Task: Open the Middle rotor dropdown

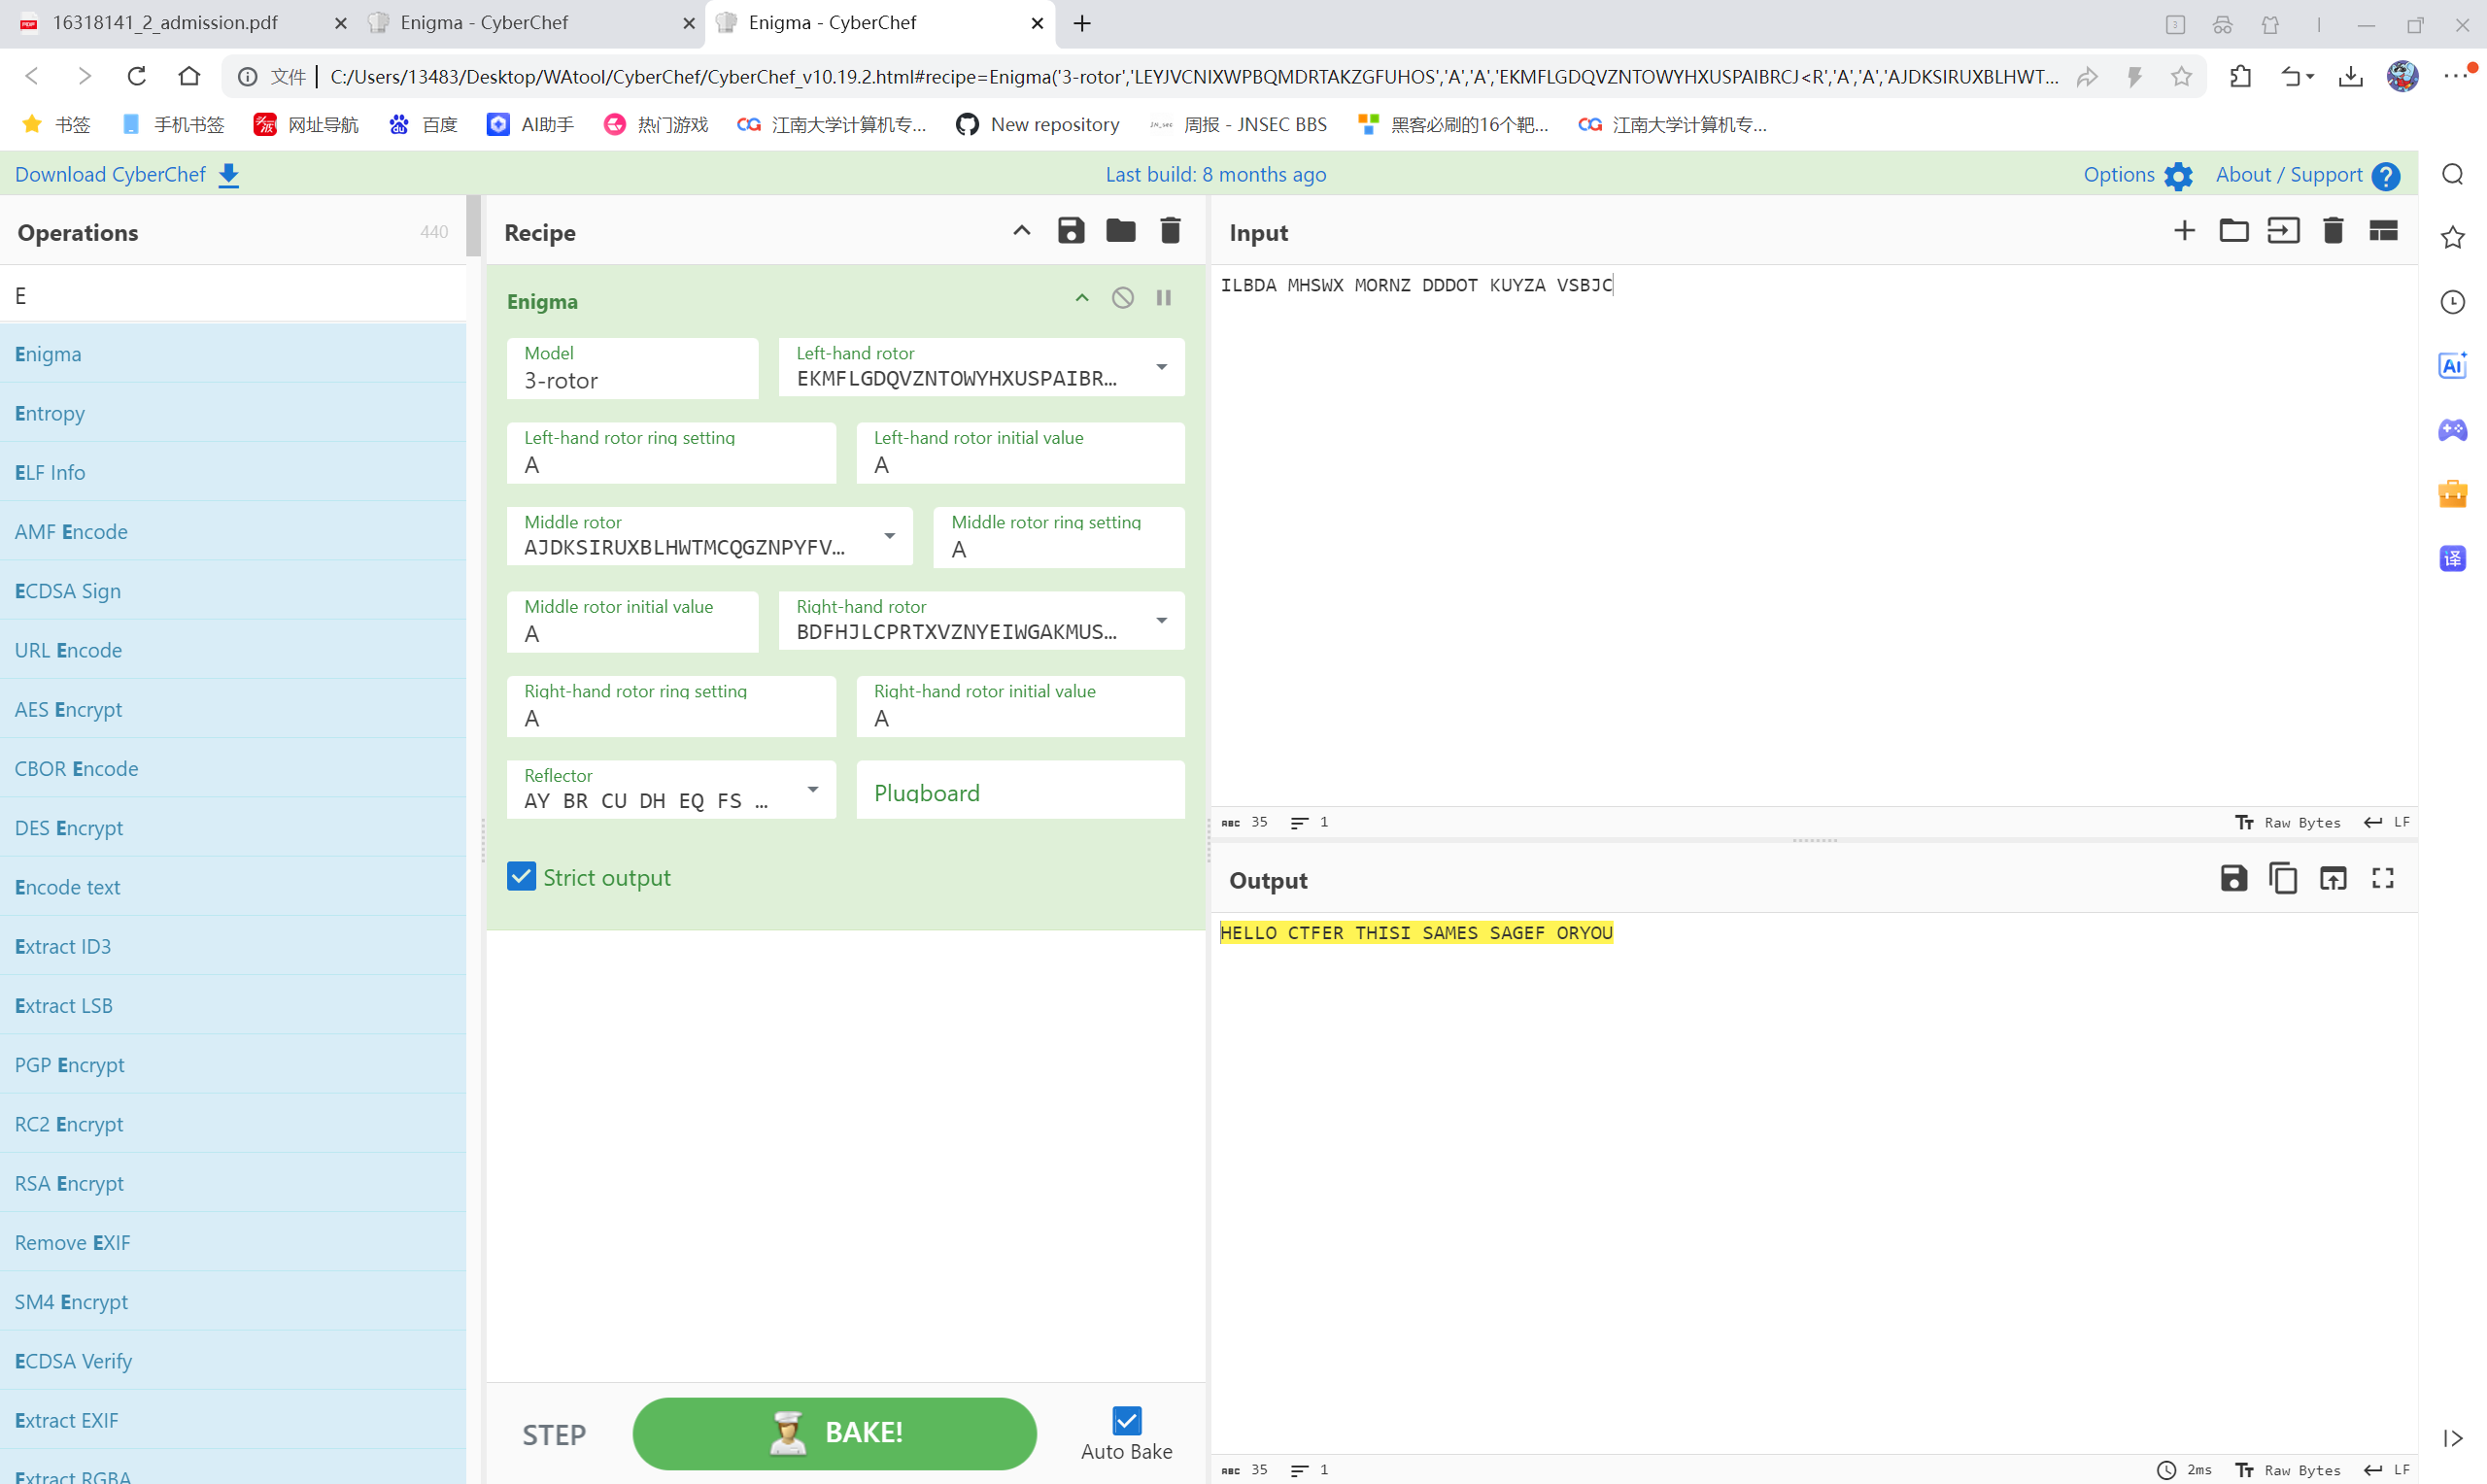Action: (x=889, y=536)
